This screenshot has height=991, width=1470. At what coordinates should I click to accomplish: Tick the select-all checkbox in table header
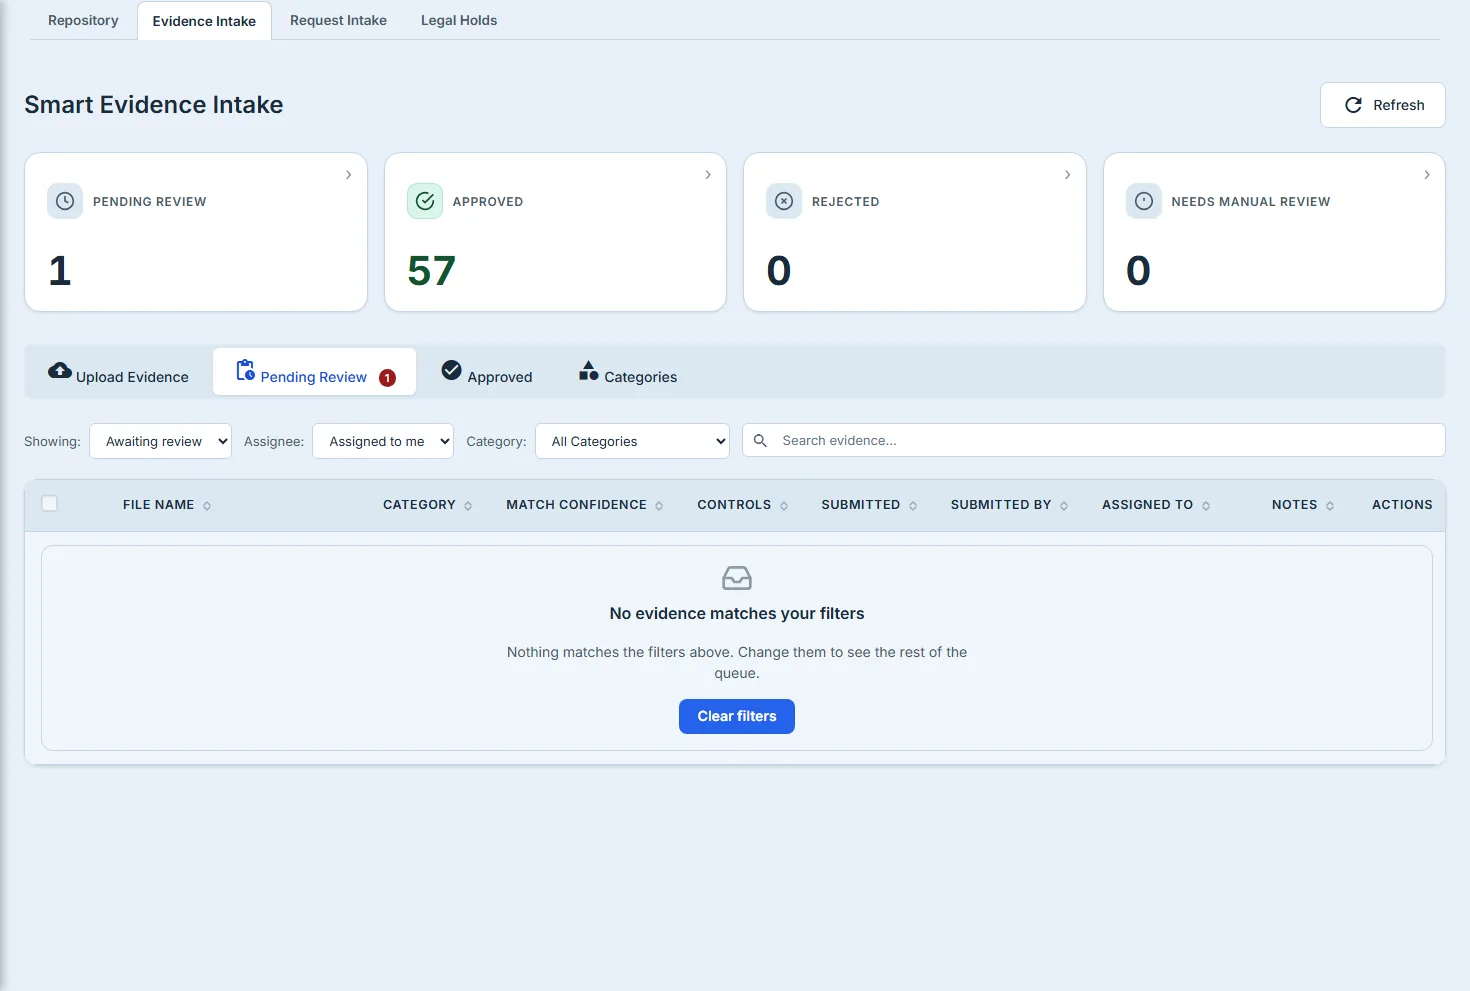point(50,503)
